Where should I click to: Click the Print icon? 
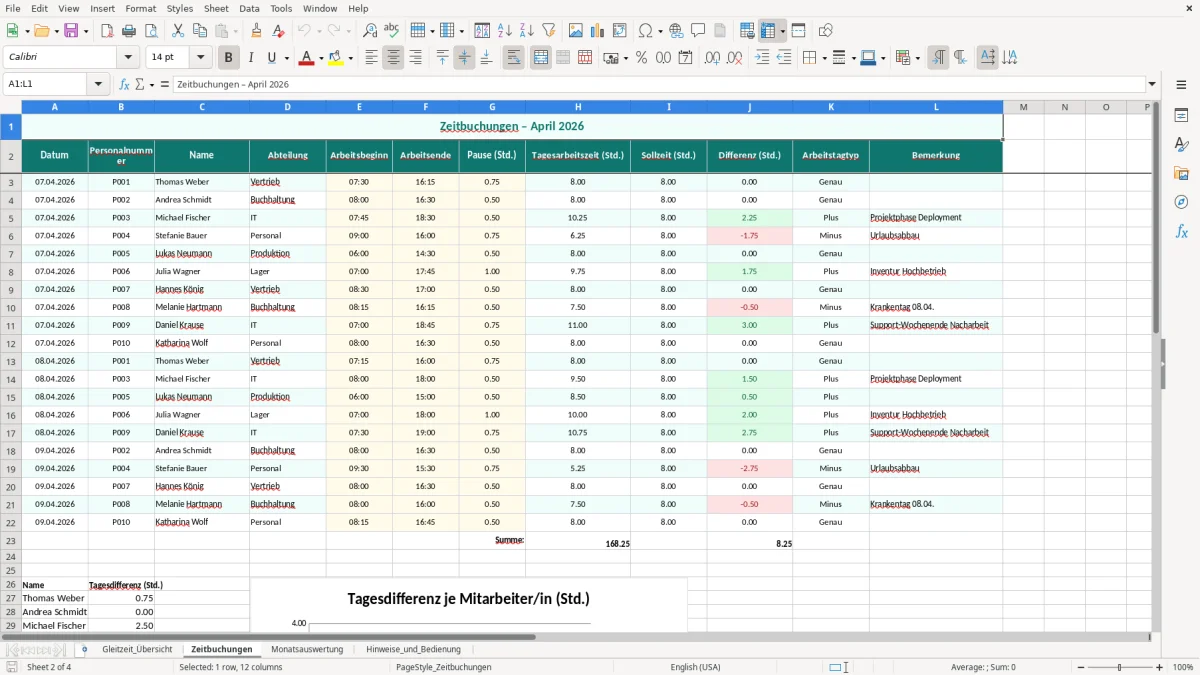coord(129,31)
